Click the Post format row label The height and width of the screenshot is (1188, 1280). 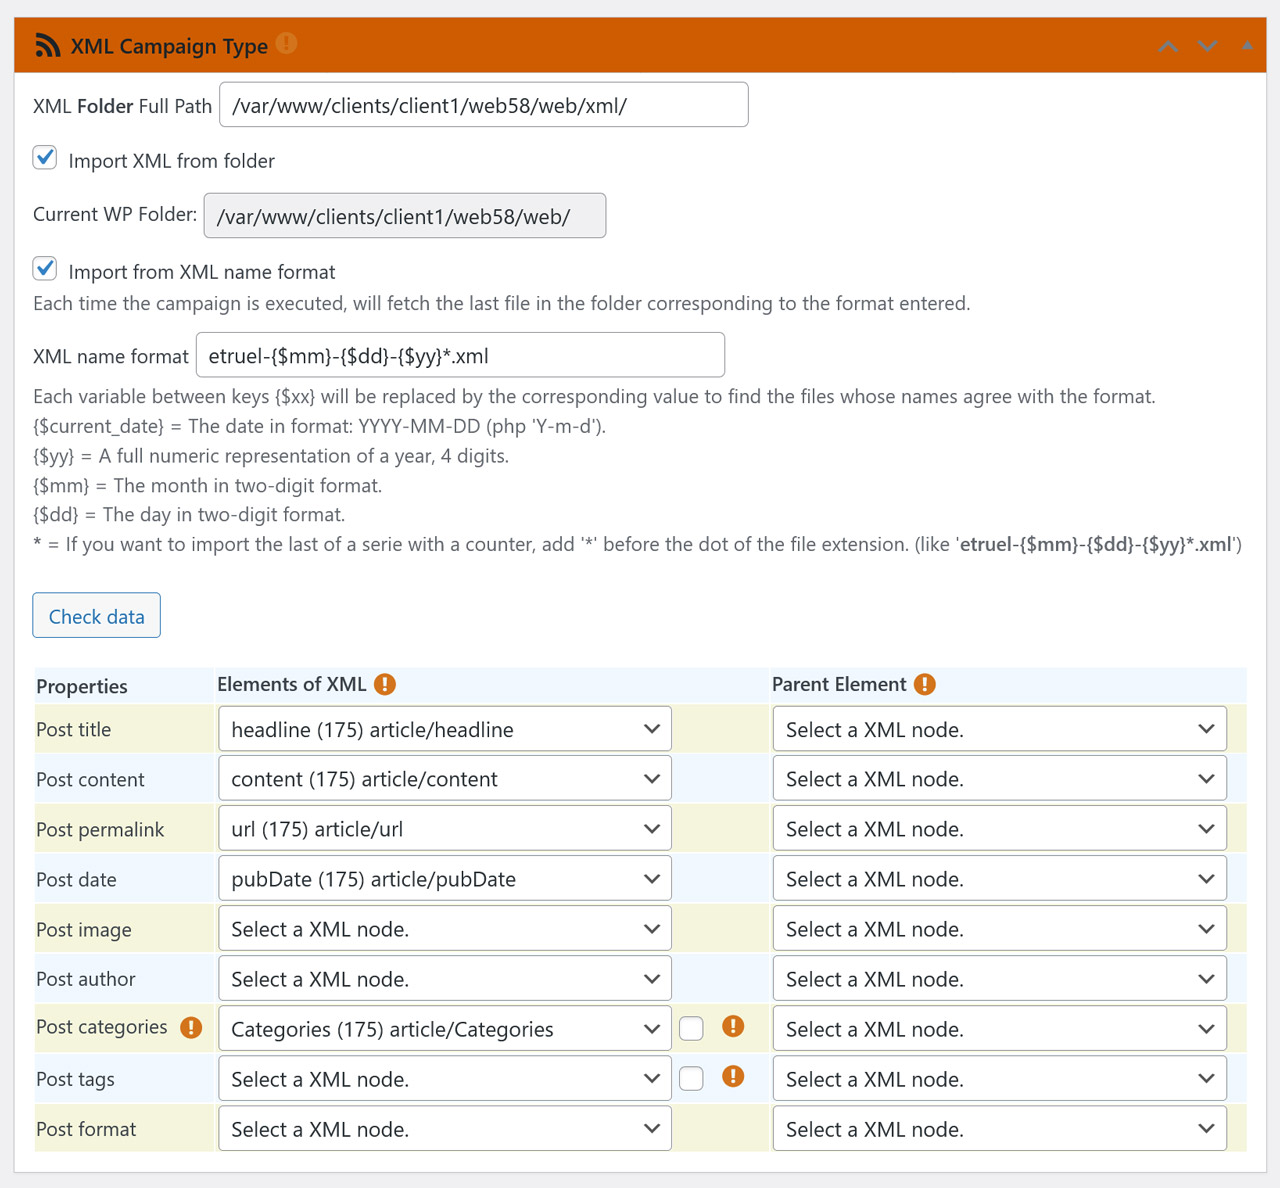click(x=86, y=1129)
